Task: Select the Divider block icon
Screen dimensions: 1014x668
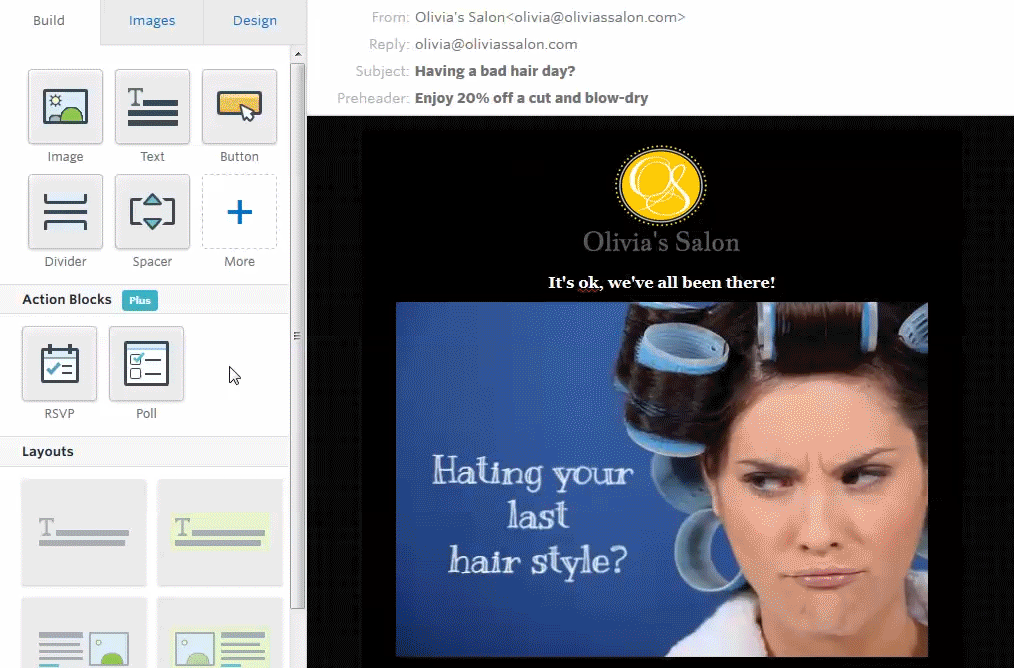Action: (x=65, y=211)
